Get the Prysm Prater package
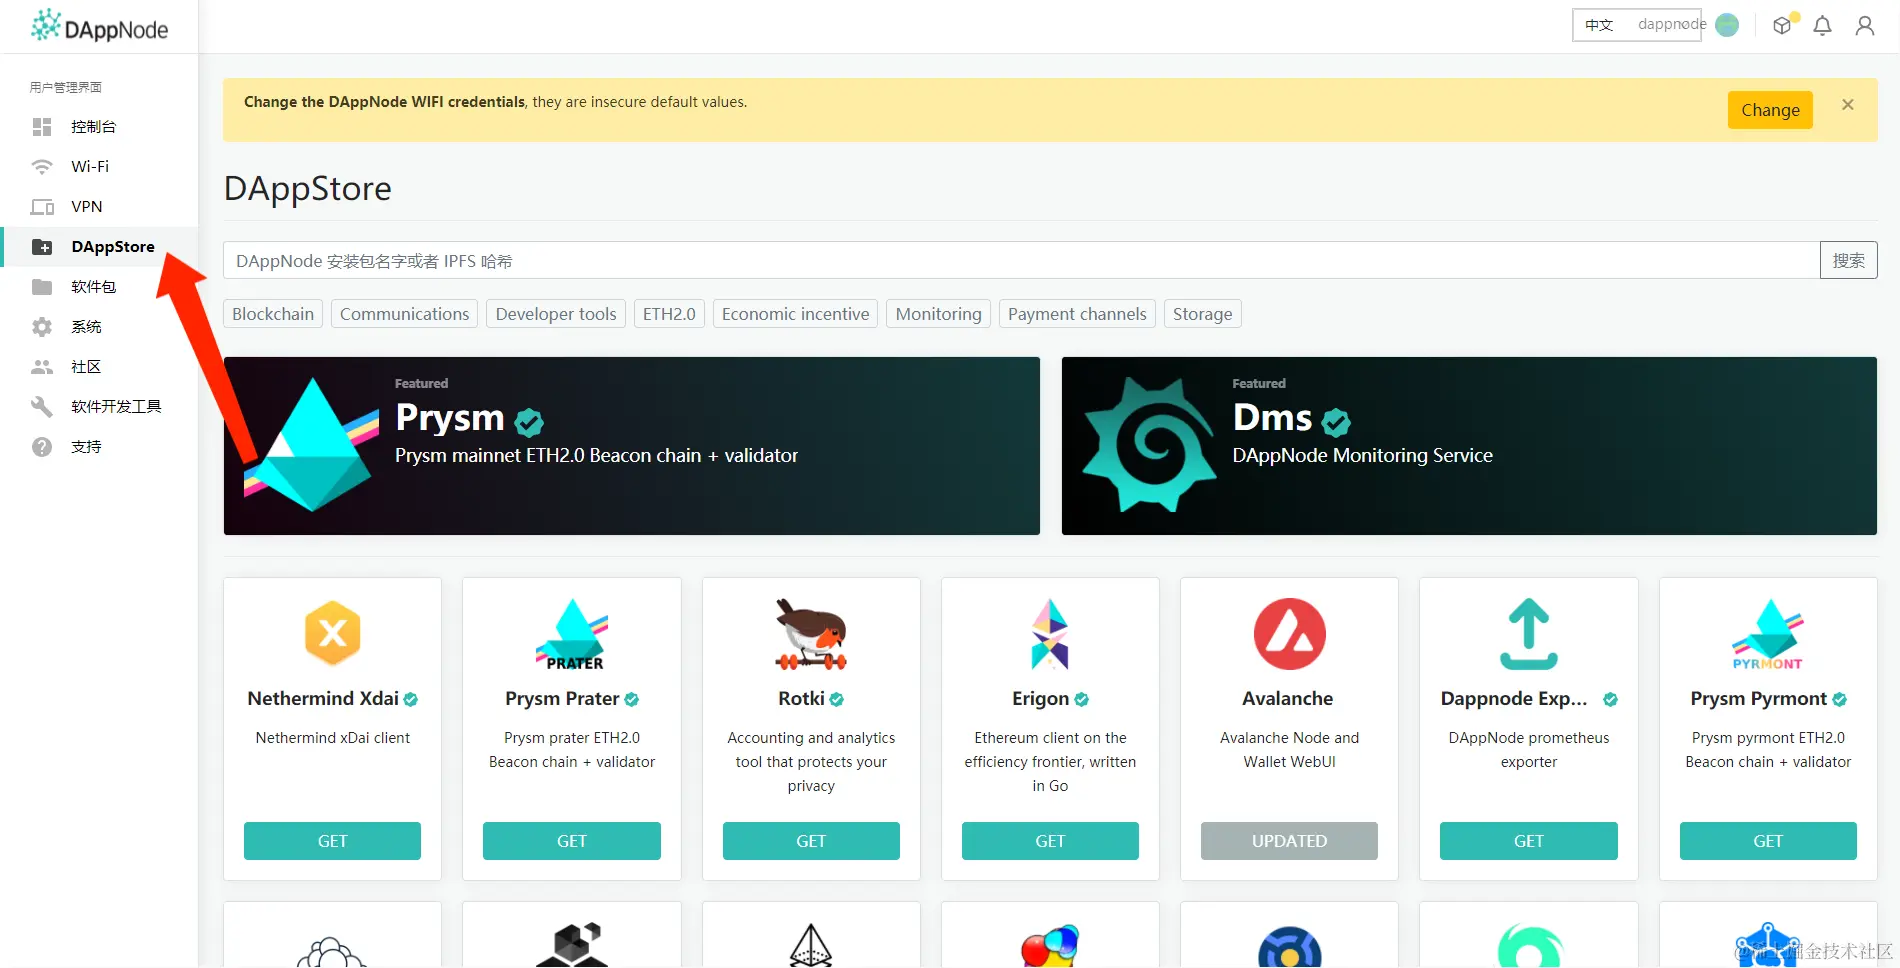Screen dimensions: 1900x968 [572, 841]
